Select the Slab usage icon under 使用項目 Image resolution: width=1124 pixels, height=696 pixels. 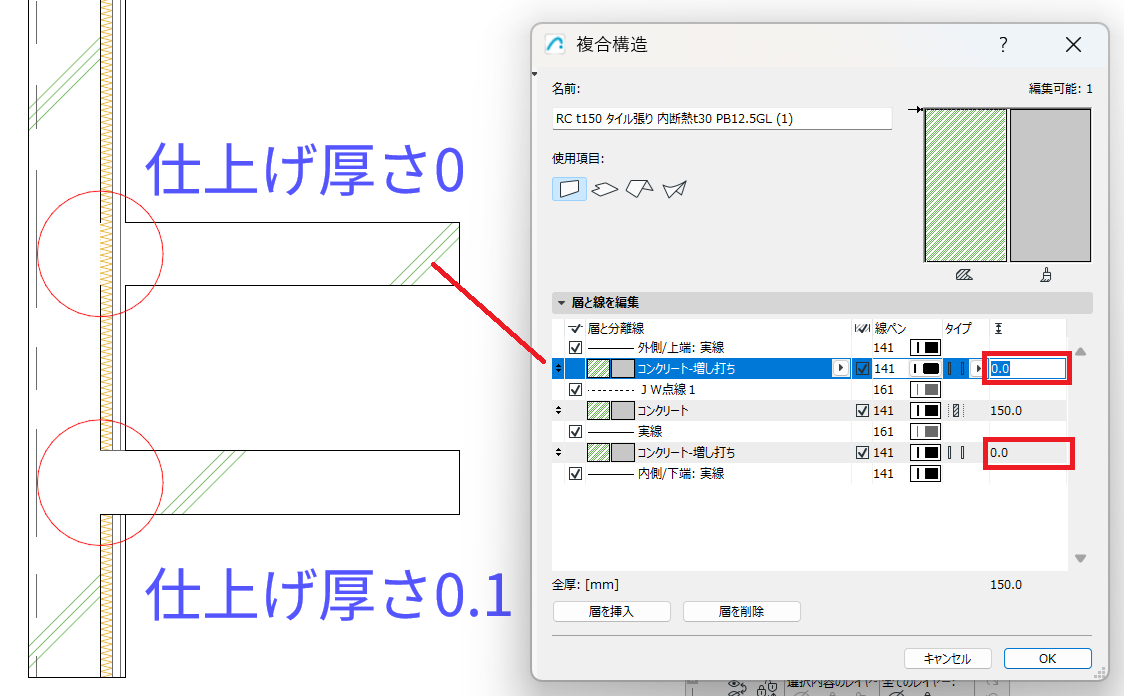(604, 189)
